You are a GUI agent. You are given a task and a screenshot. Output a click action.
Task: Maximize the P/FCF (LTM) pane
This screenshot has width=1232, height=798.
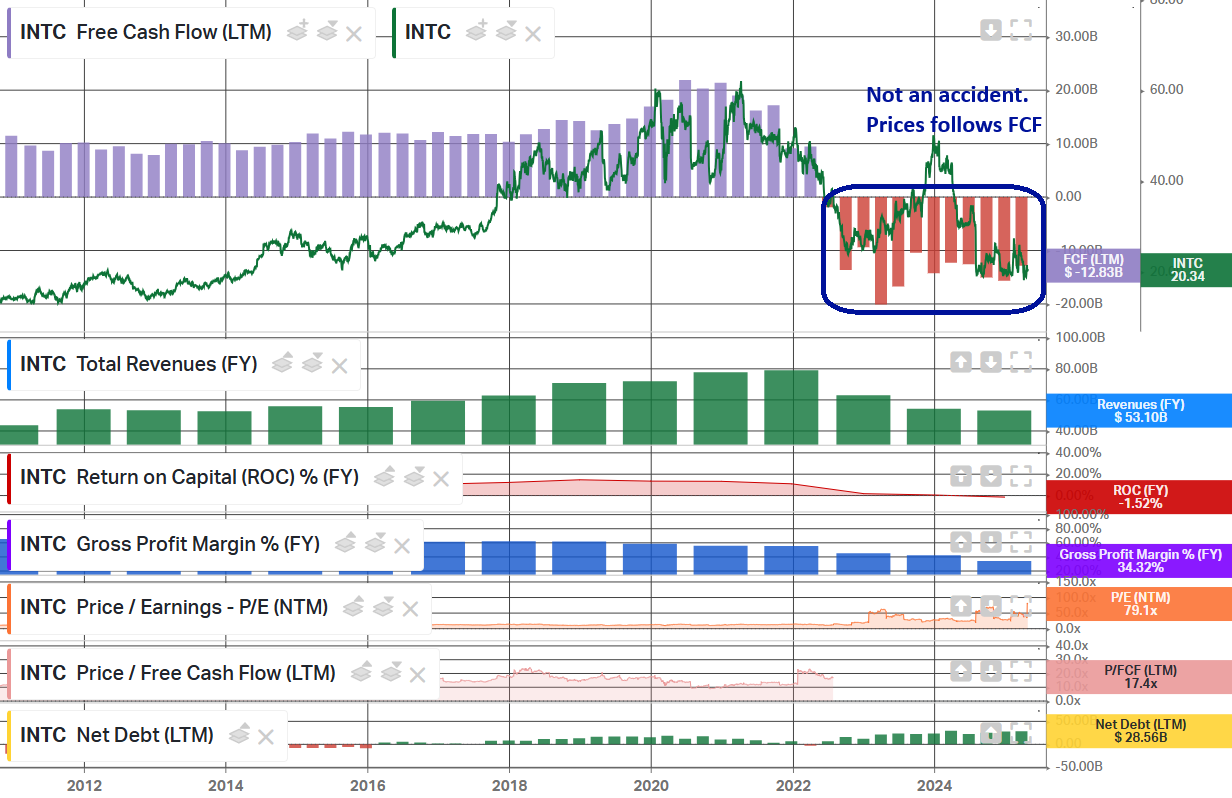(x=1020, y=670)
